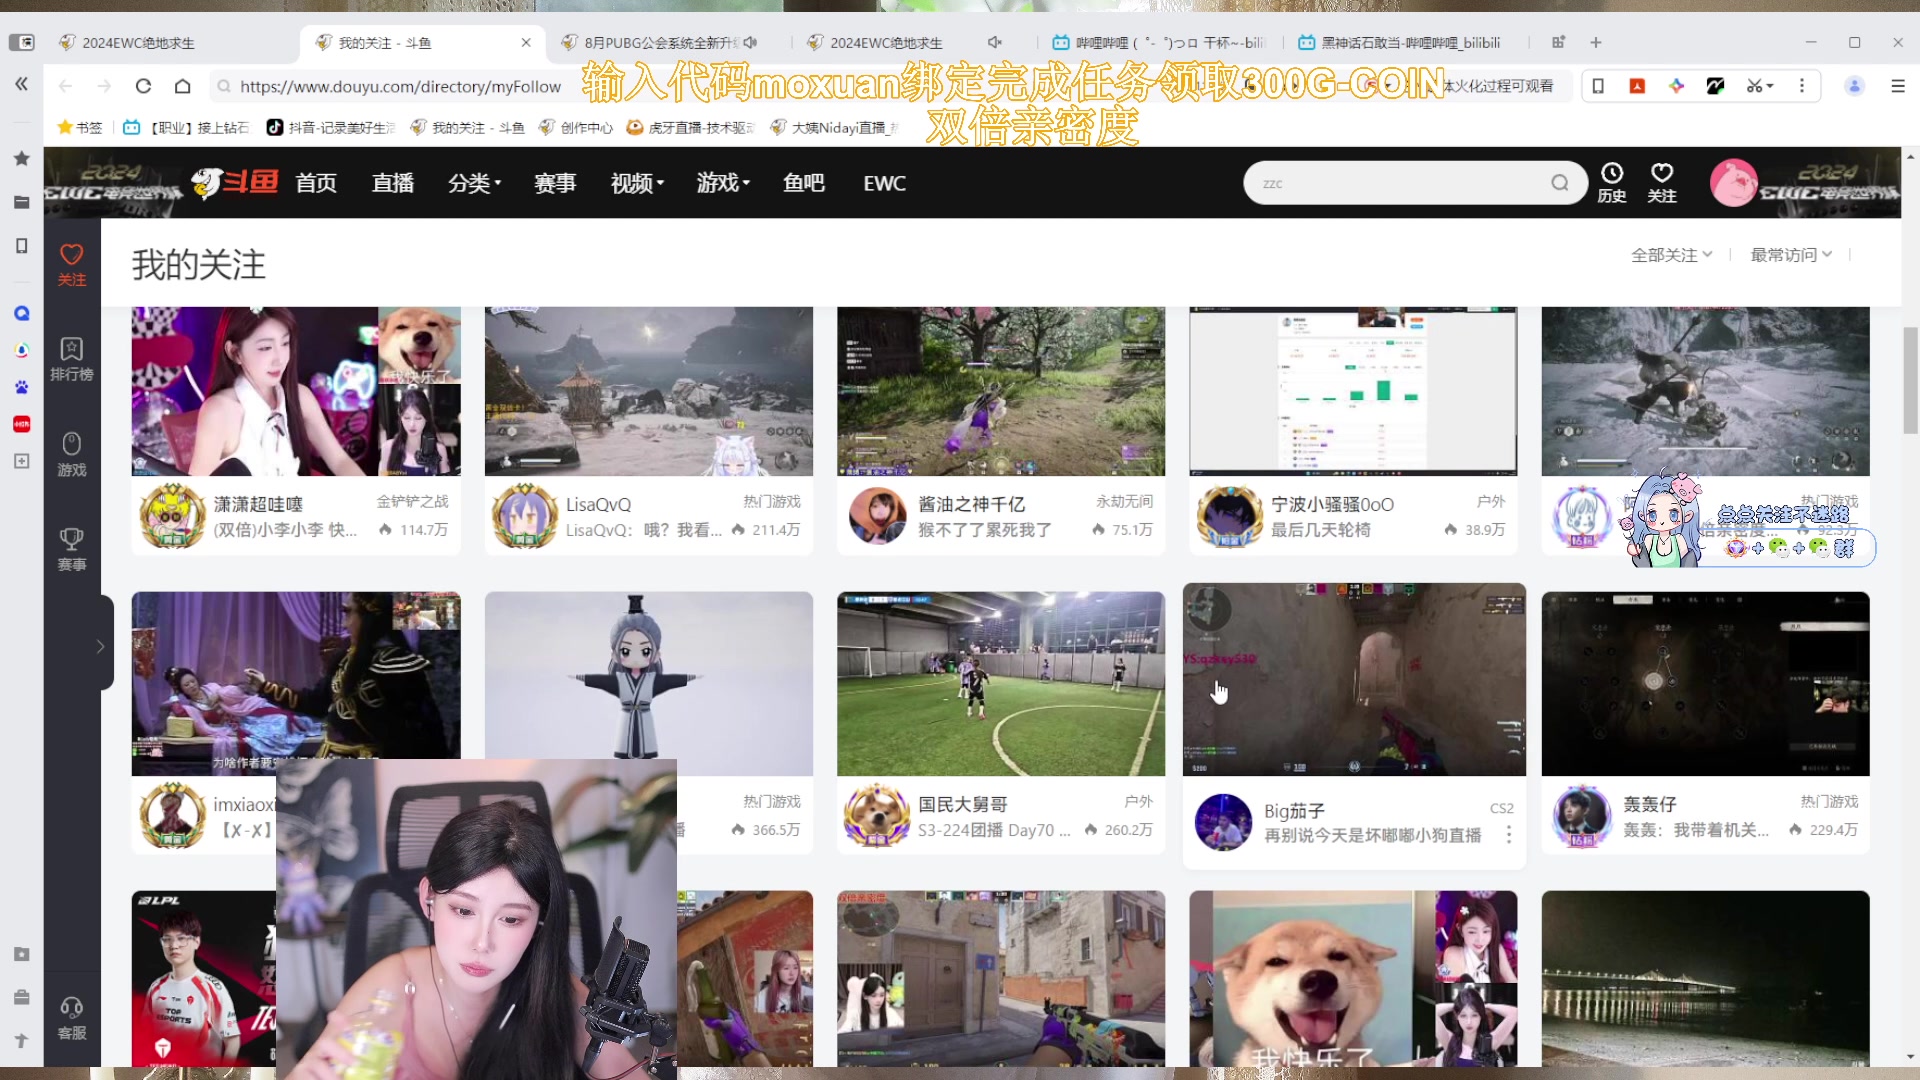Open EWC in Douyu navigation

[885, 183]
